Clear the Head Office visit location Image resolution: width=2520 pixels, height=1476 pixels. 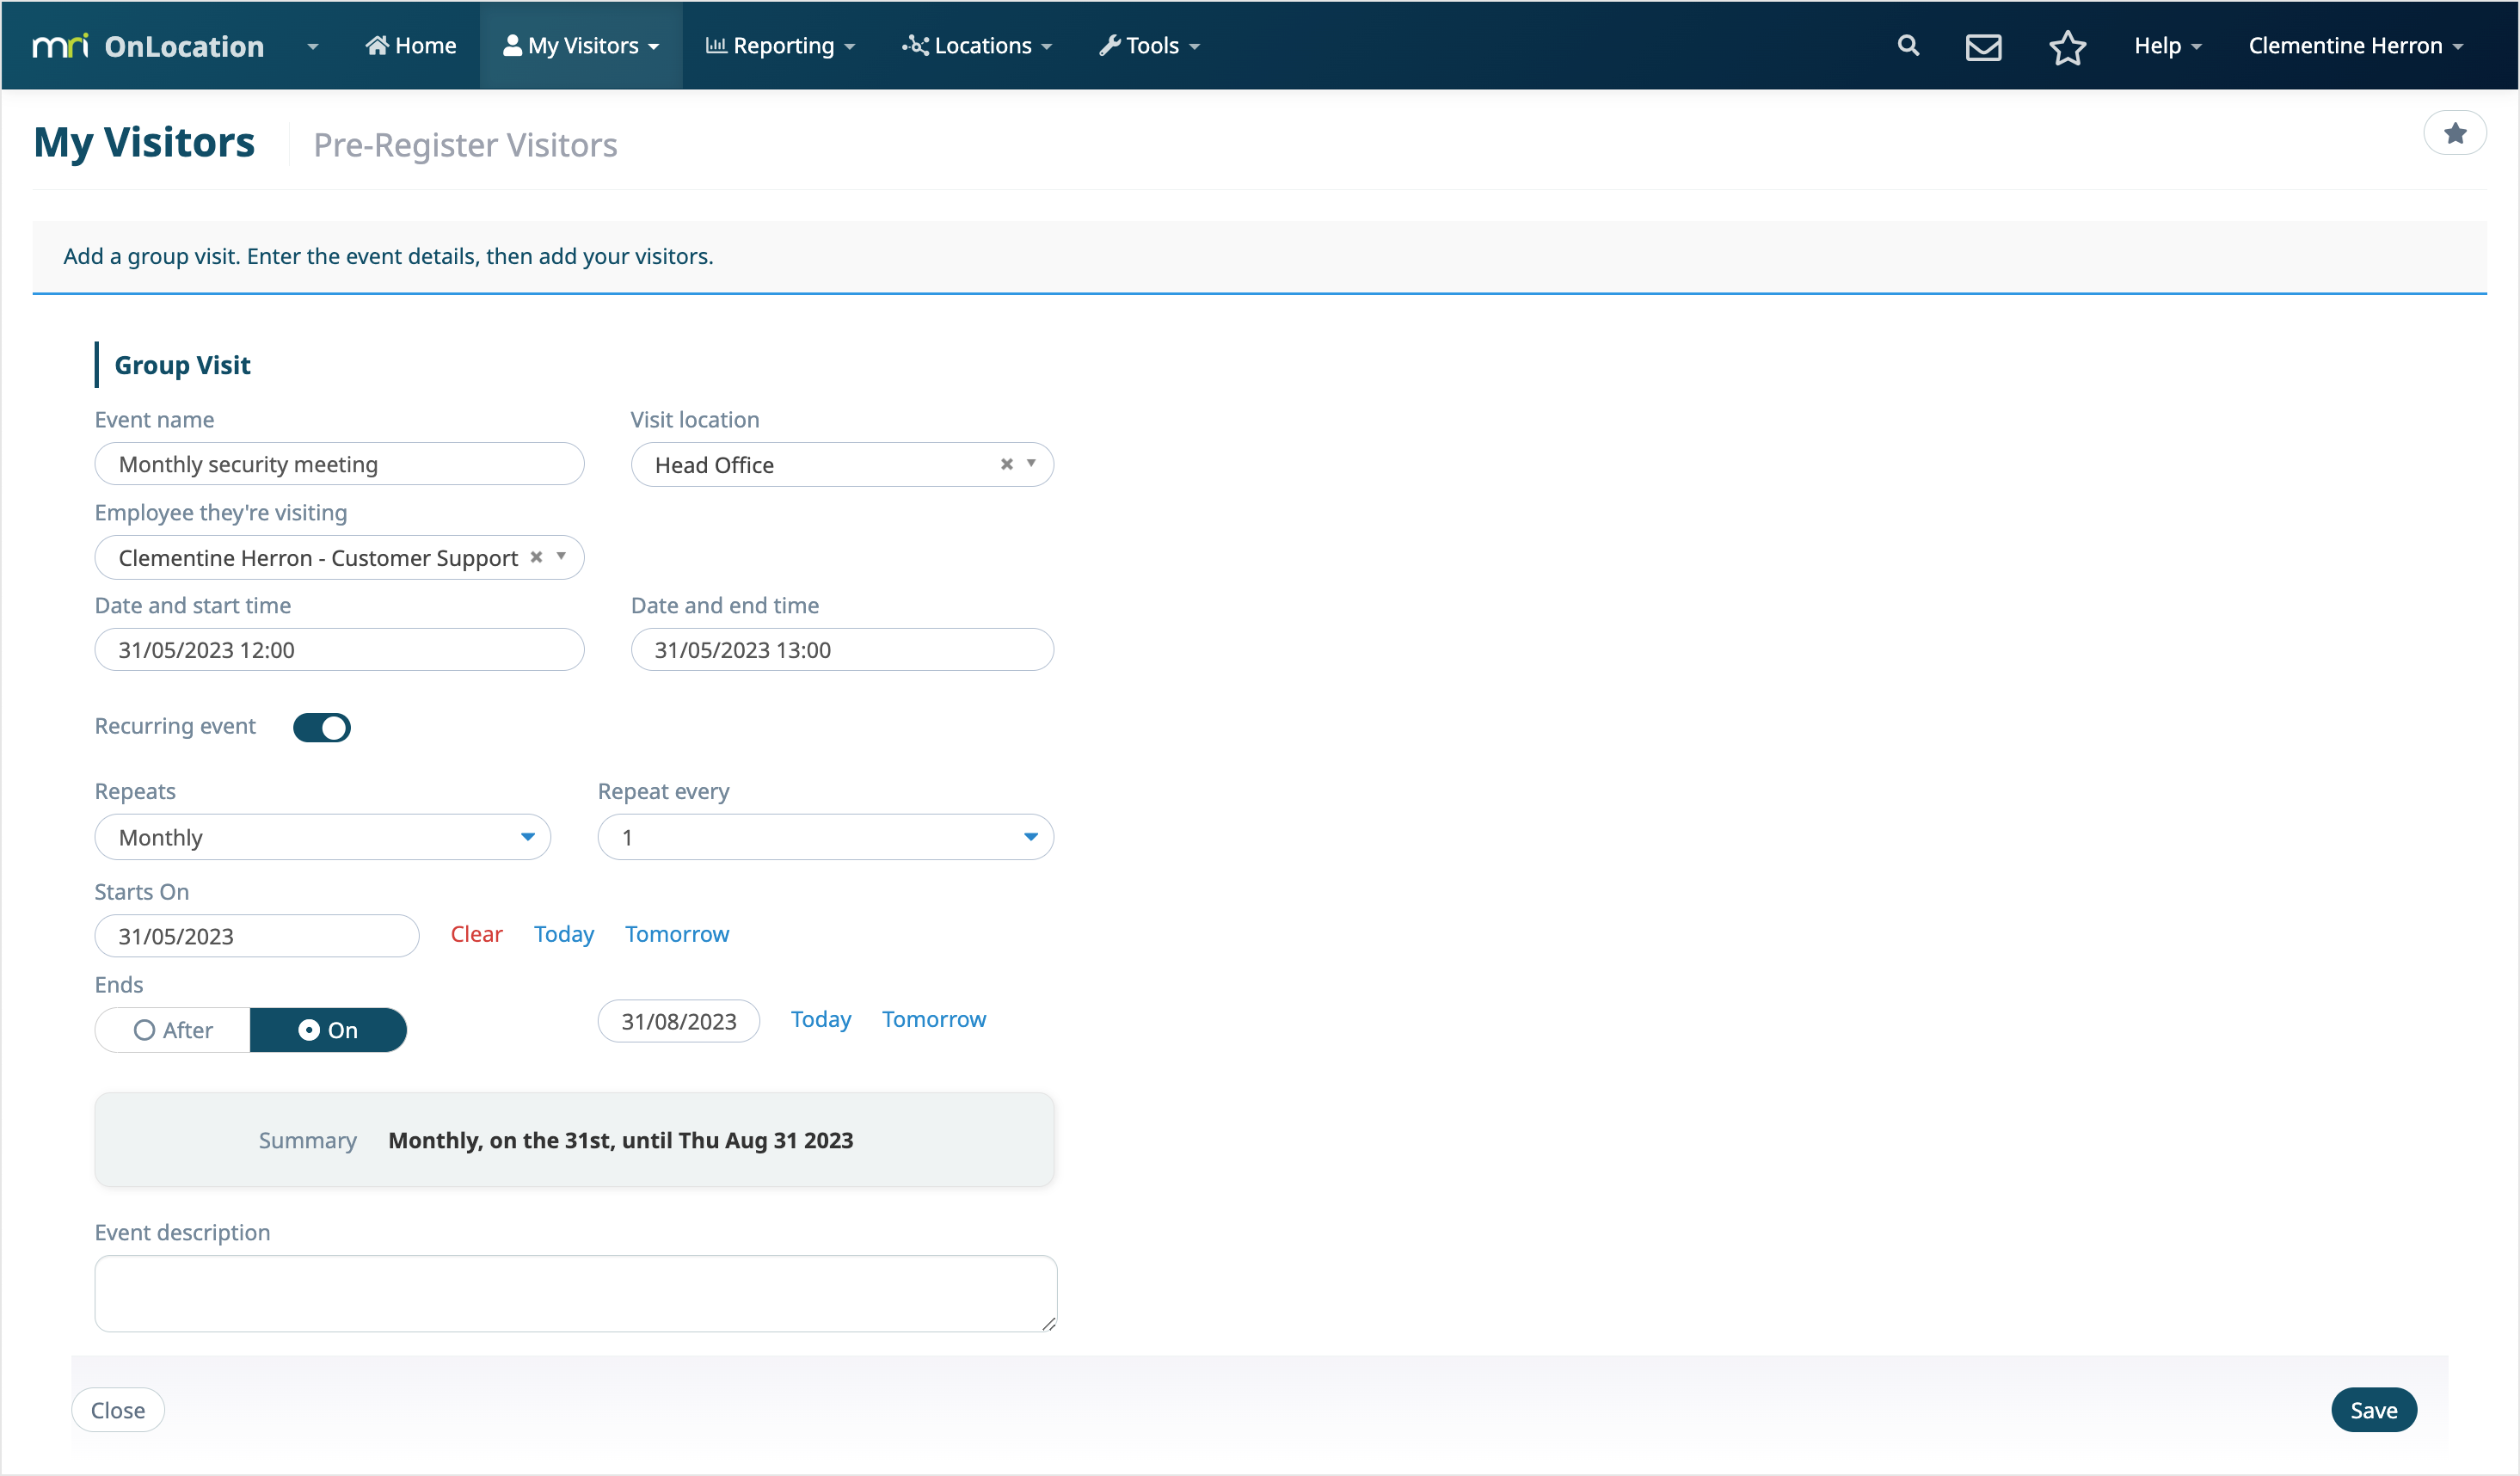[x=1006, y=464]
